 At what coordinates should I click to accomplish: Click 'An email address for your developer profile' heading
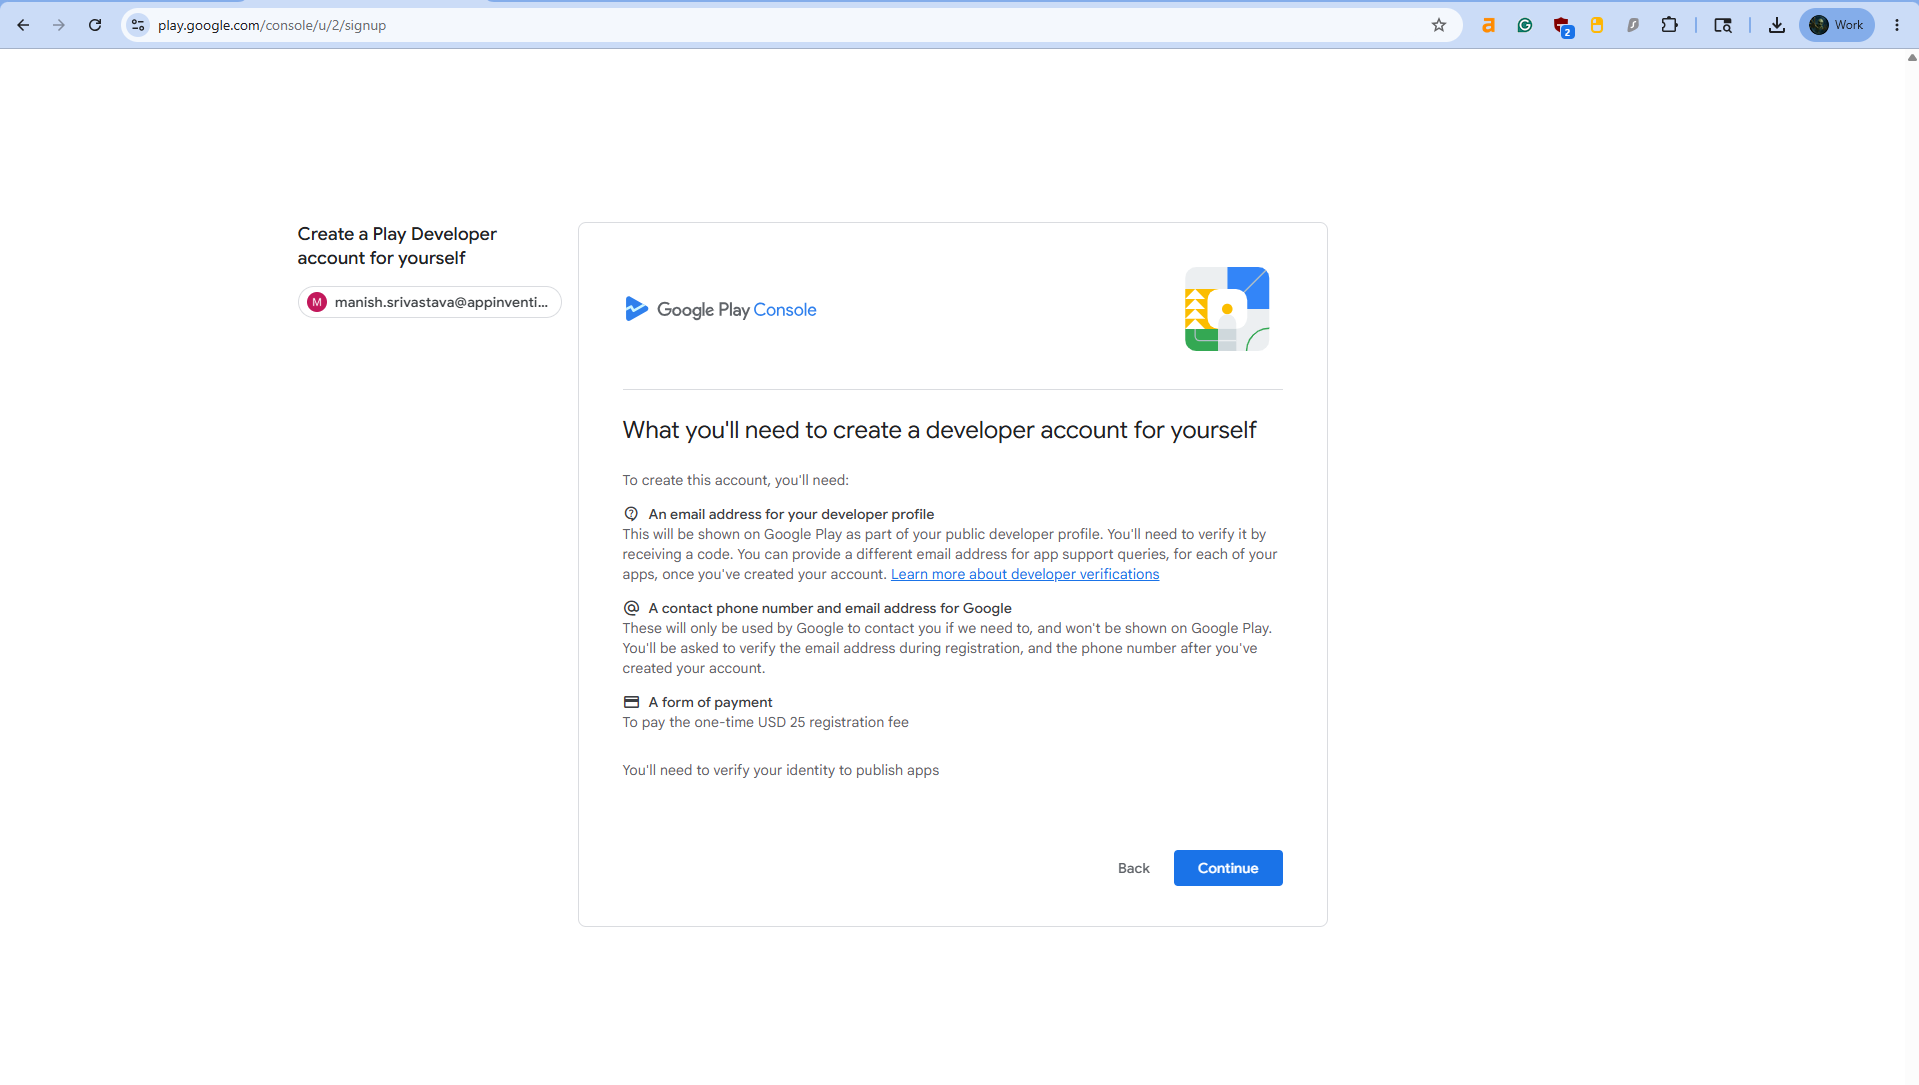pos(791,514)
